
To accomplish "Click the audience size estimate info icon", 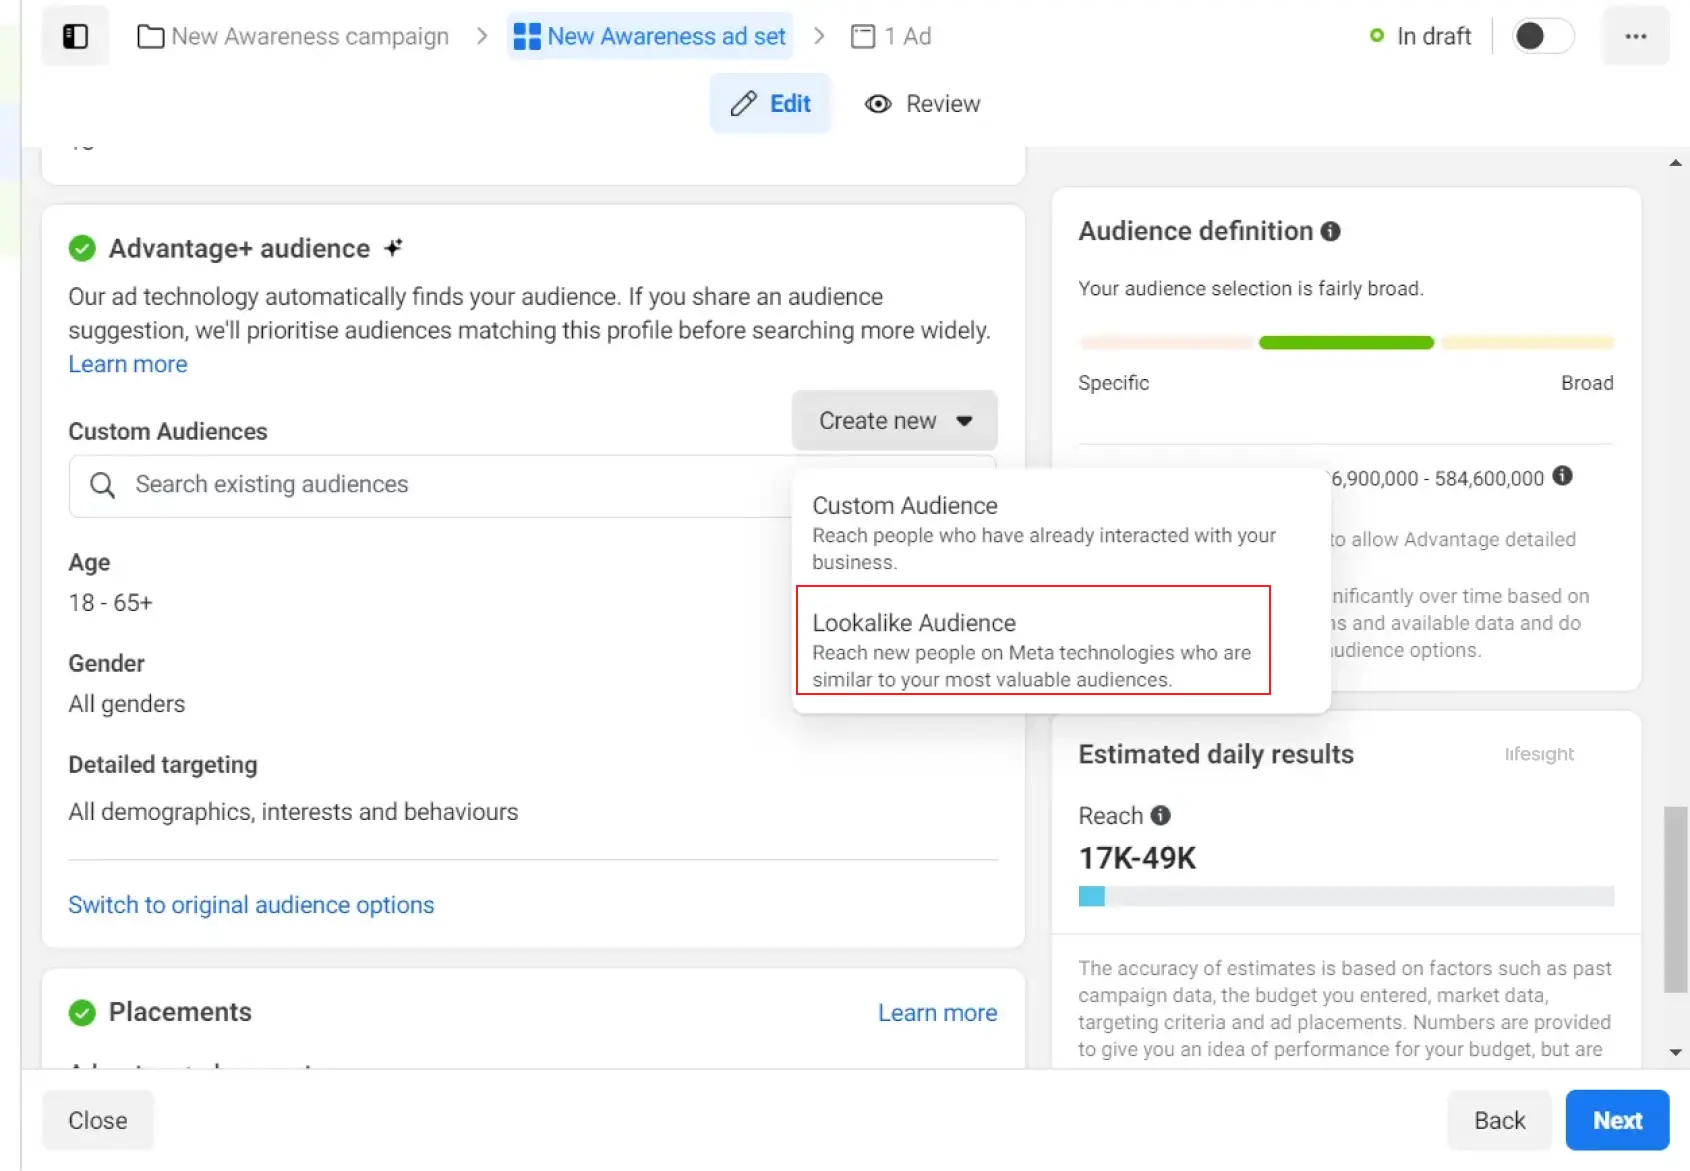I will coord(1562,476).
